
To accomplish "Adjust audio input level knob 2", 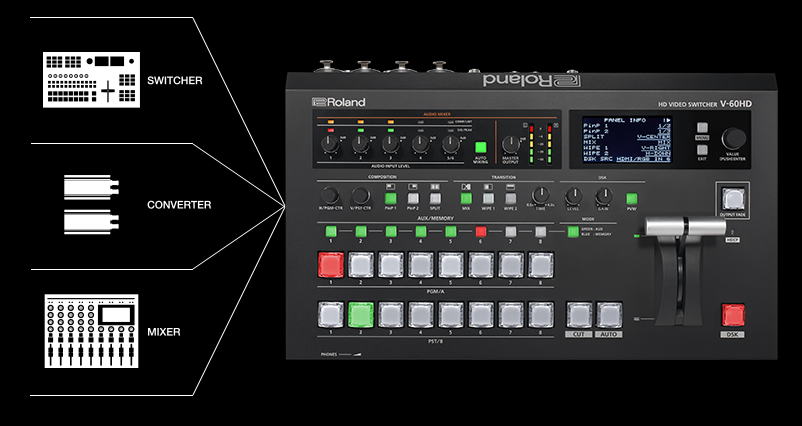I will click(360, 144).
